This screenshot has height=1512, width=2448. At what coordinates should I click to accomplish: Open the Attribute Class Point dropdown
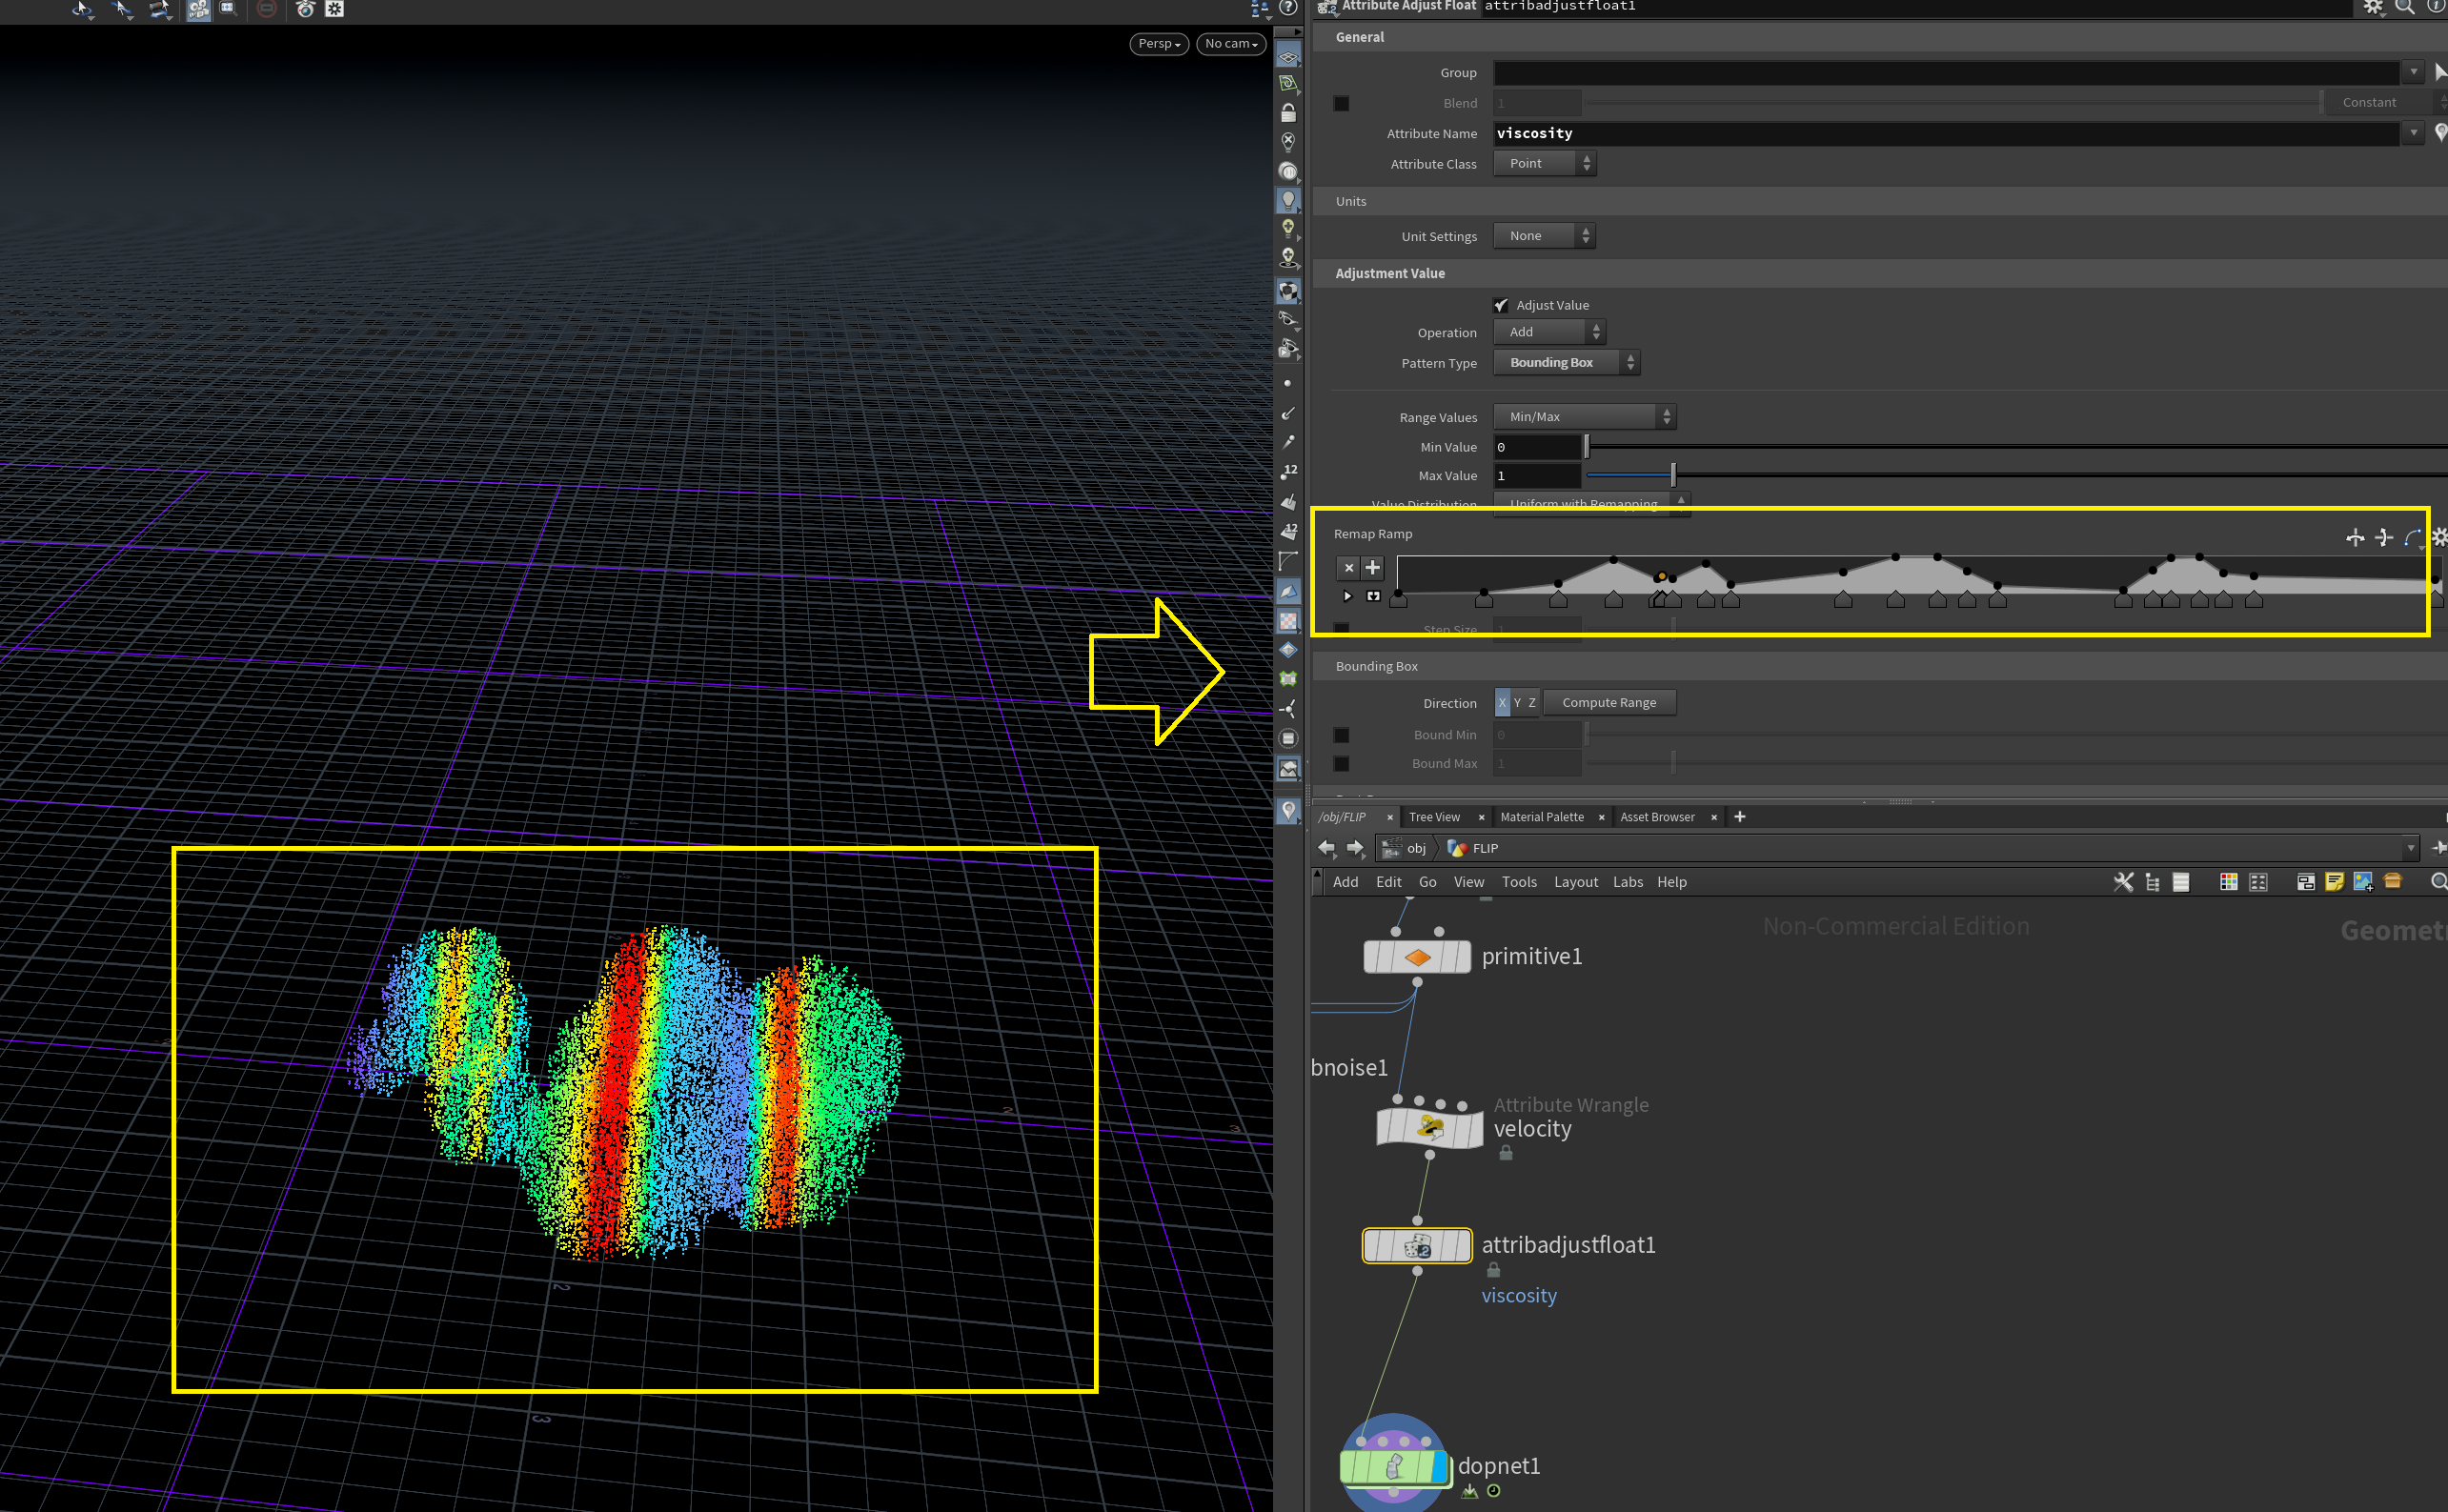[1544, 163]
